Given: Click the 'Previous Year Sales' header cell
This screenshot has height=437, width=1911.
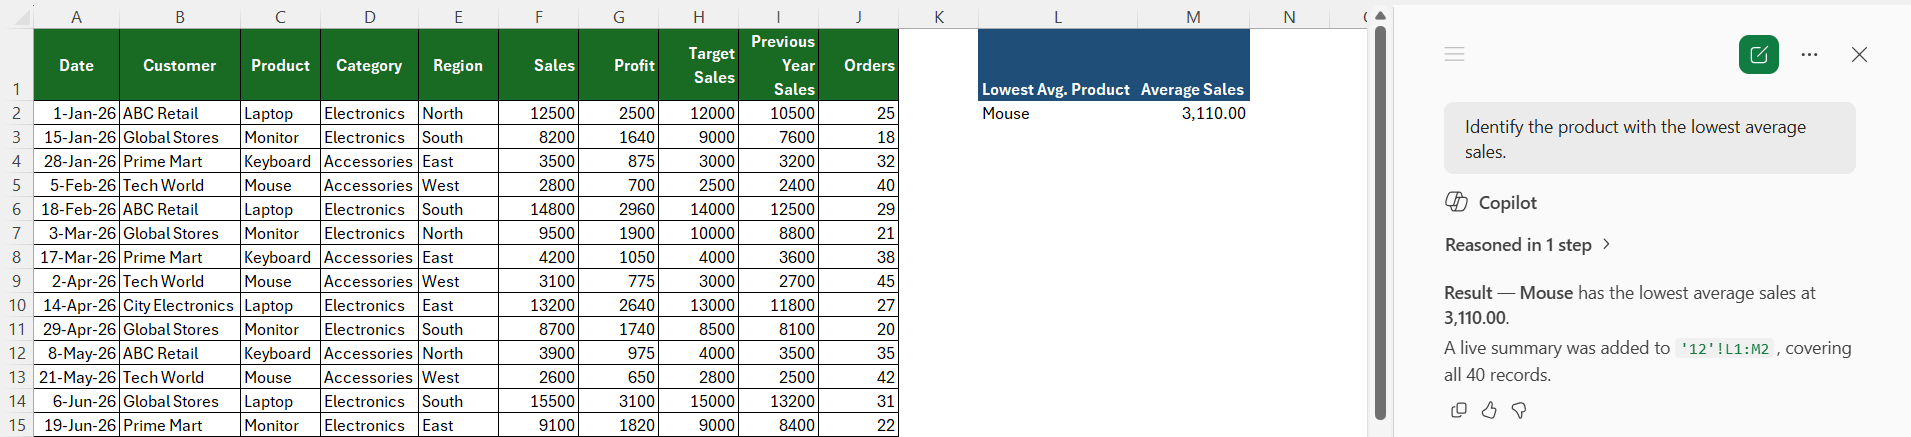Looking at the screenshot, I should (778, 65).
